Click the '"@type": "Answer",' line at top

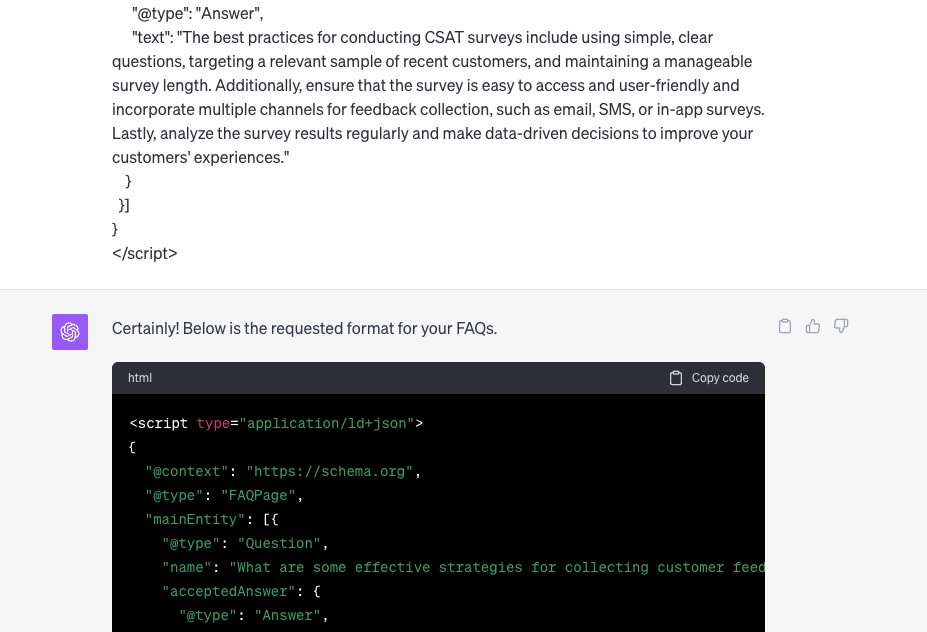(x=197, y=14)
